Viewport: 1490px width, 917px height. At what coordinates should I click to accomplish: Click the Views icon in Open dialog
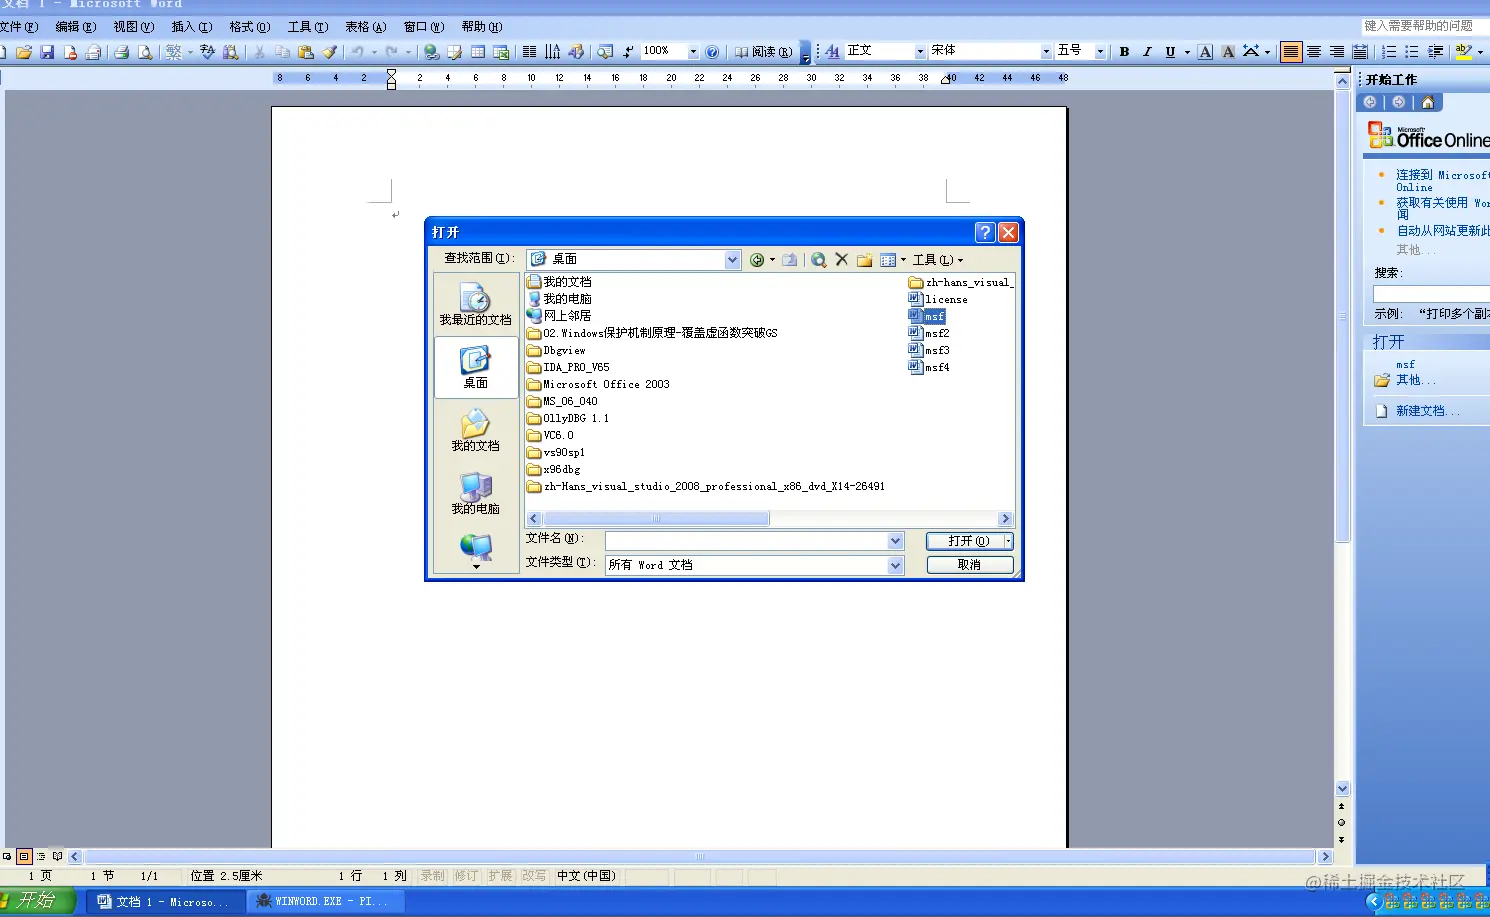(x=888, y=260)
